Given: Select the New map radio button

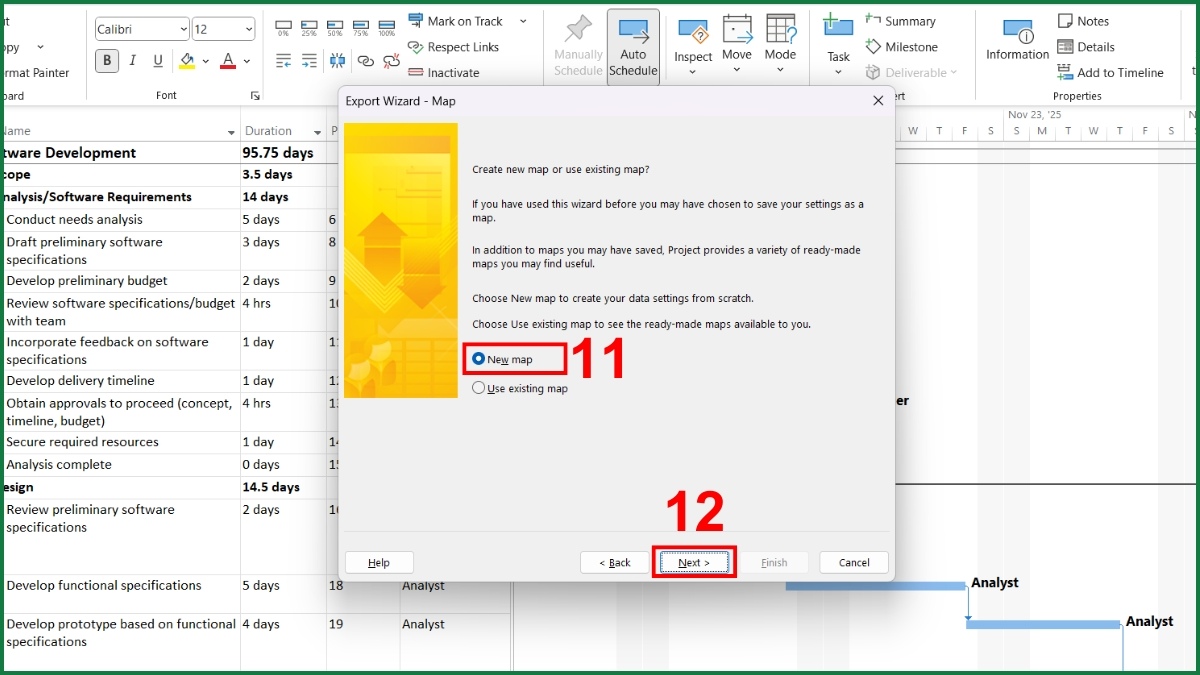Looking at the screenshot, I should [x=480, y=357].
